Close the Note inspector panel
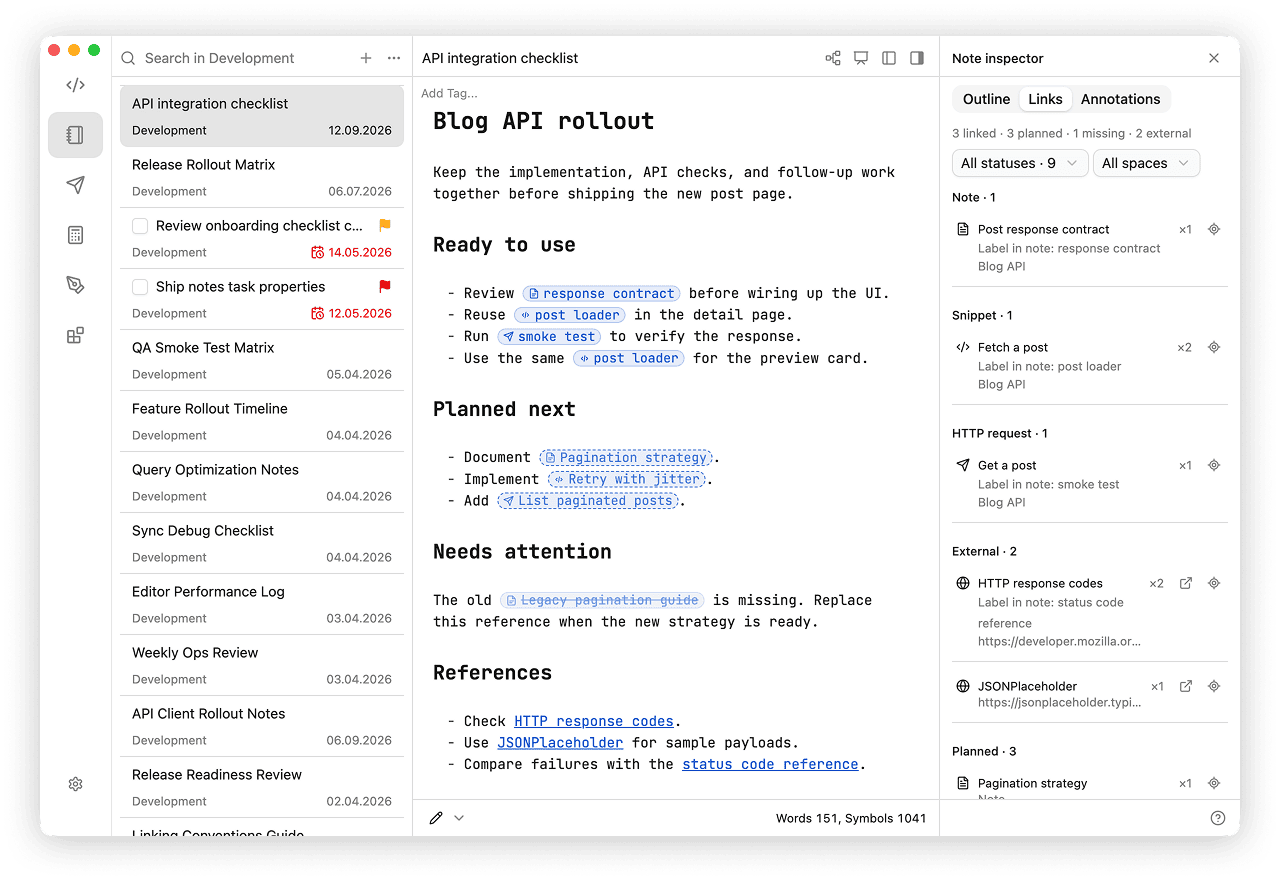The height and width of the screenshot is (880, 1280). (1214, 58)
